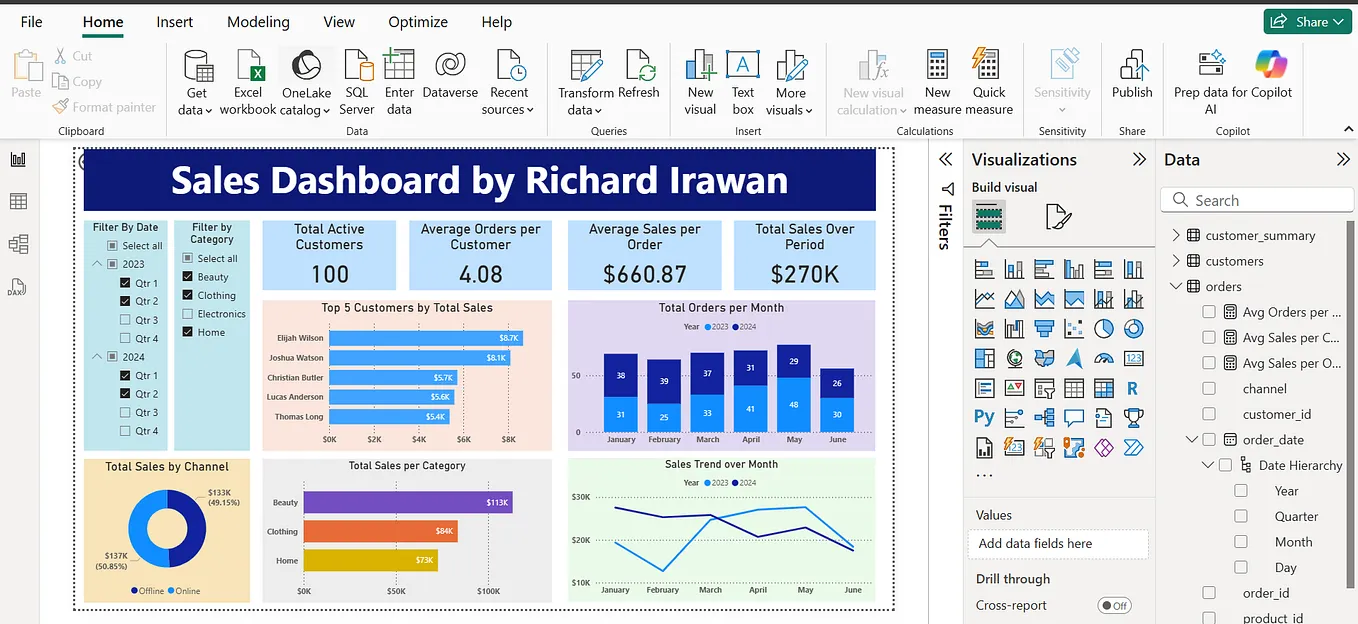This screenshot has width=1358, height=624.
Task: Click the Search box in the Data pane
Action: click(1256, 199)
